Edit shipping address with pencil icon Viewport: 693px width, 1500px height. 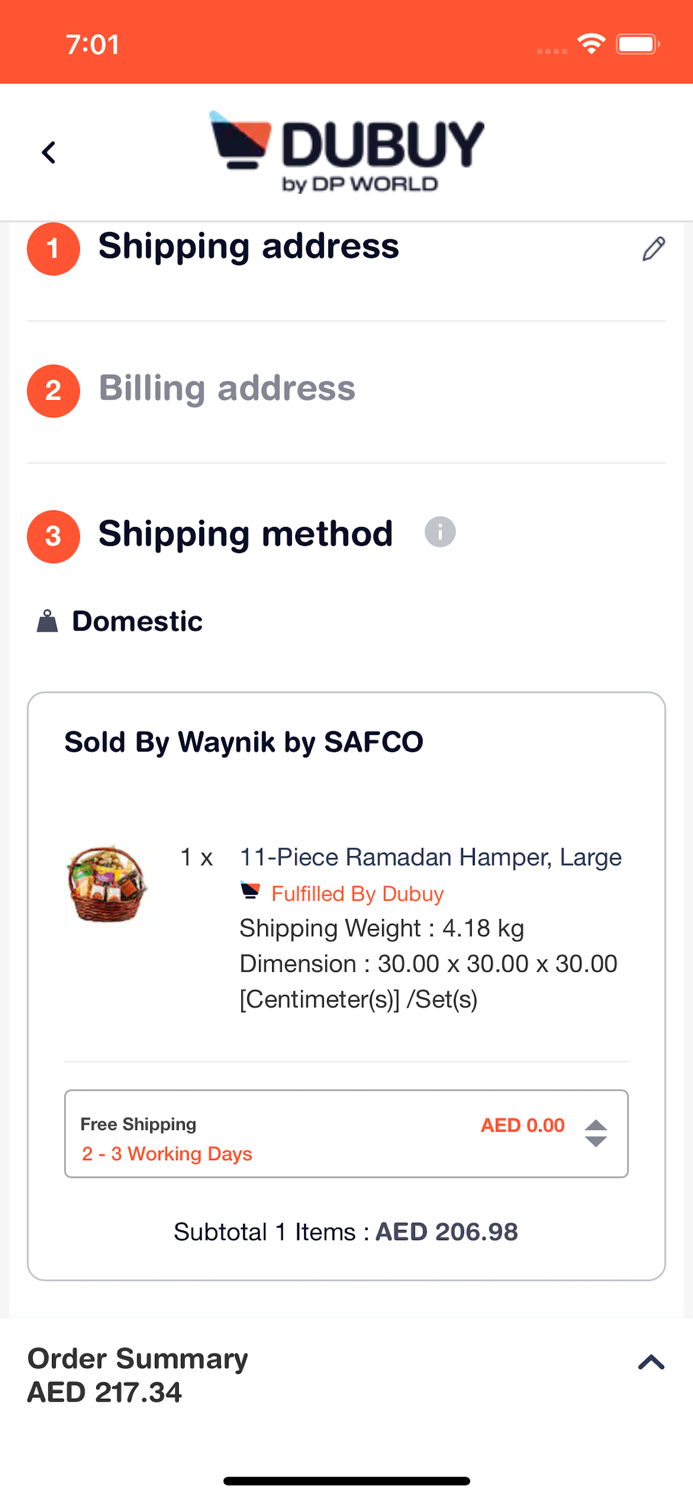click(653, 249)
